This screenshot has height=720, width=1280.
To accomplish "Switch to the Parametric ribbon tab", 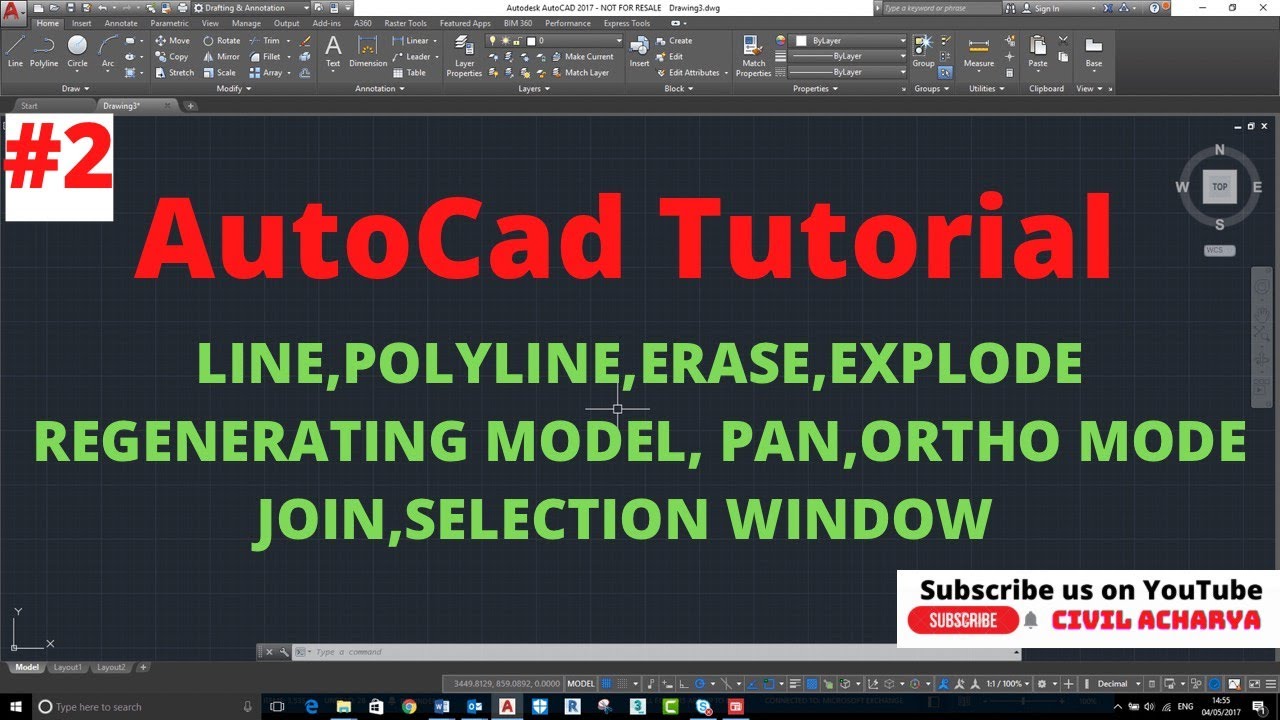I will click(x=169, y=23).
